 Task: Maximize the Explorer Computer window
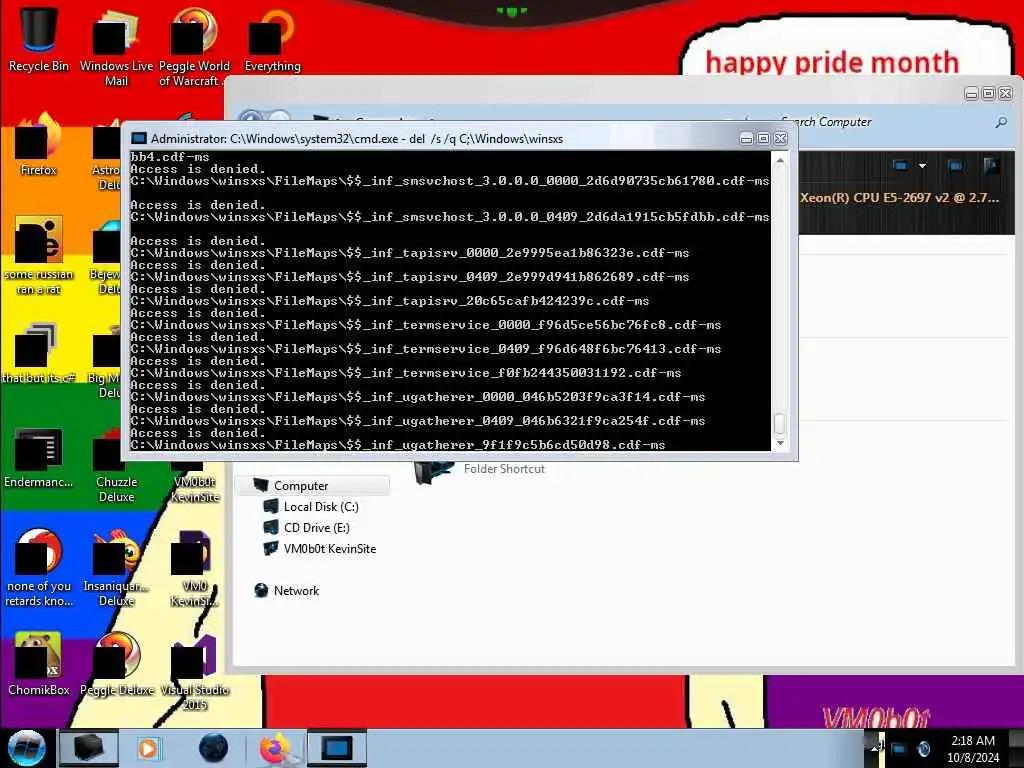(x=988, y=93)
